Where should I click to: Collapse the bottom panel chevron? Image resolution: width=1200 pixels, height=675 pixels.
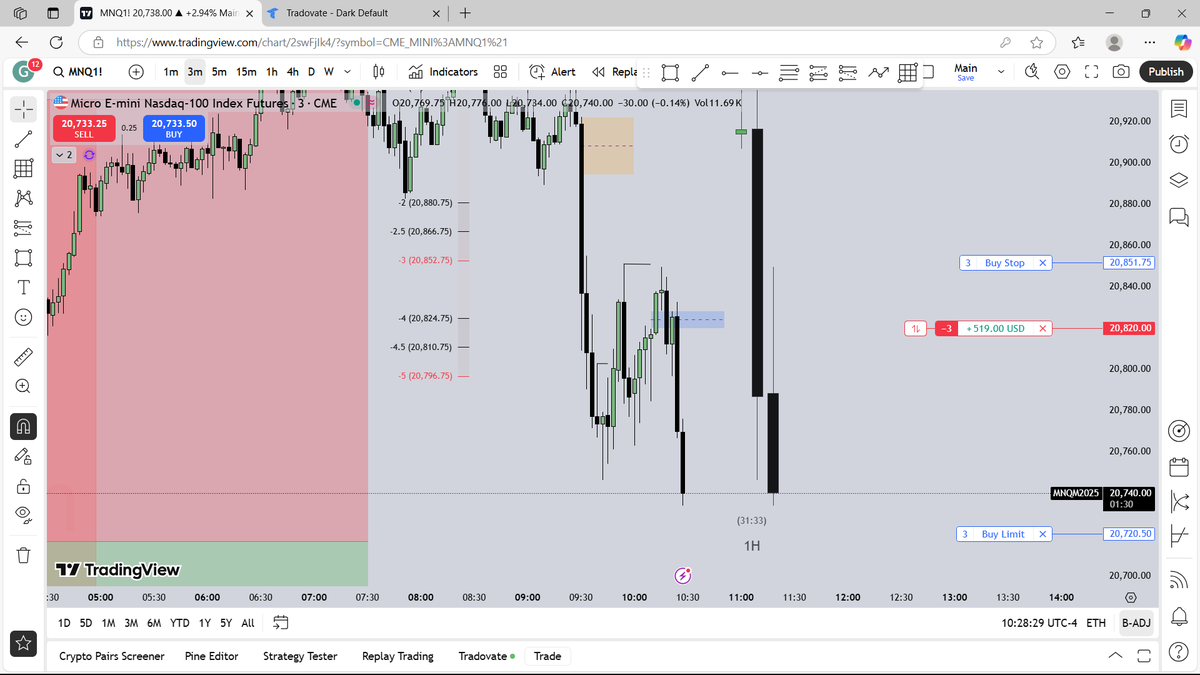(1117, 656)
